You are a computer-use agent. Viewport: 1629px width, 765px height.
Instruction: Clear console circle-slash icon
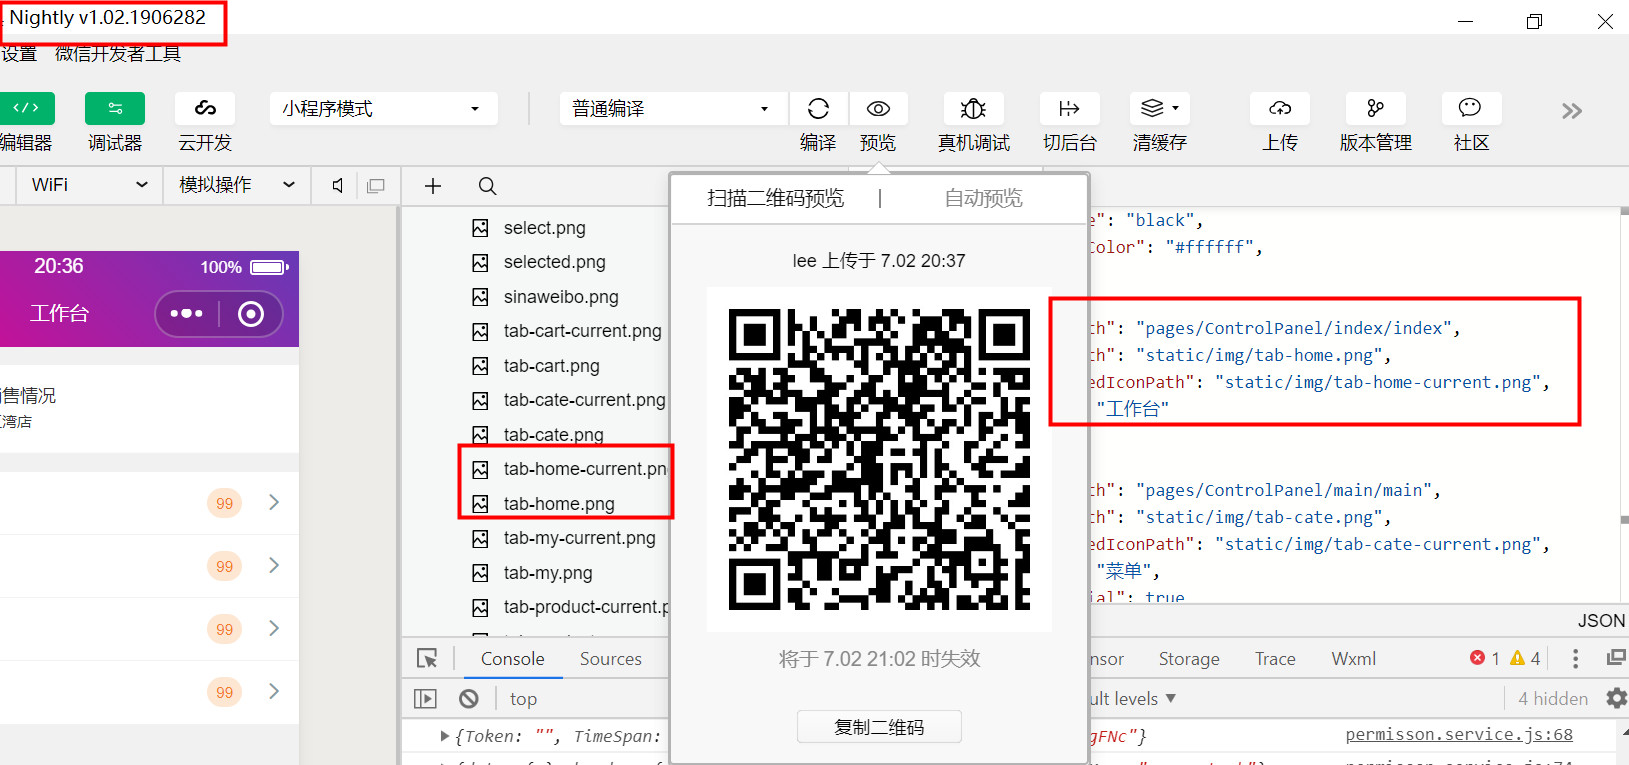point(469,699)
